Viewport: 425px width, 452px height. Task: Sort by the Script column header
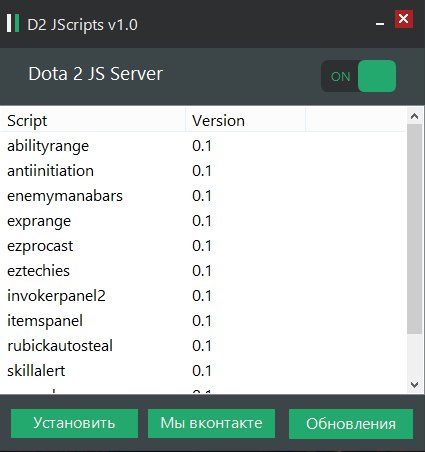[x=93, y=120]
